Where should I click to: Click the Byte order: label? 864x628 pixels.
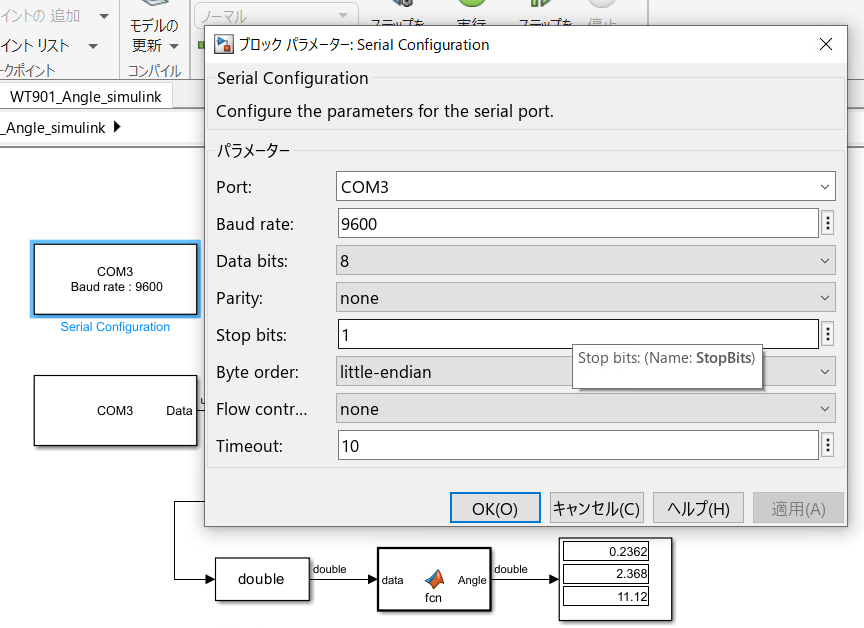(257, 372)
